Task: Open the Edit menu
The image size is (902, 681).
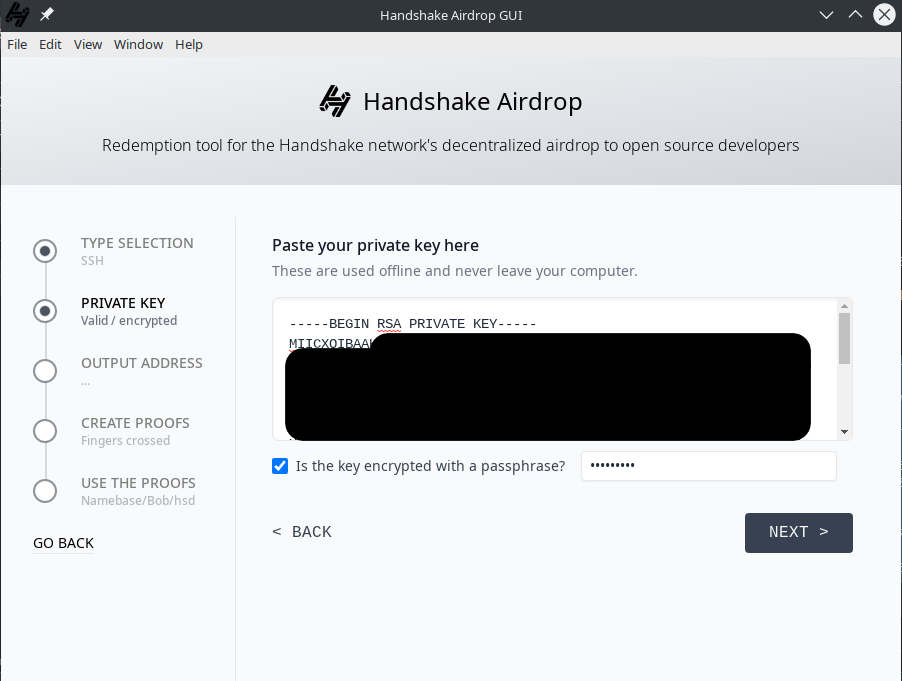Action: 50,44
